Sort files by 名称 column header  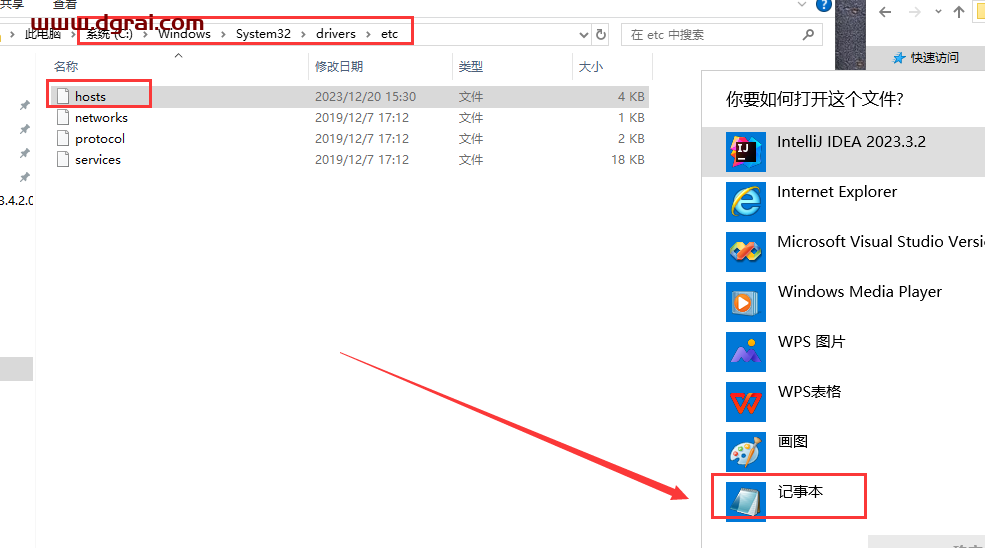pos(66,67)
